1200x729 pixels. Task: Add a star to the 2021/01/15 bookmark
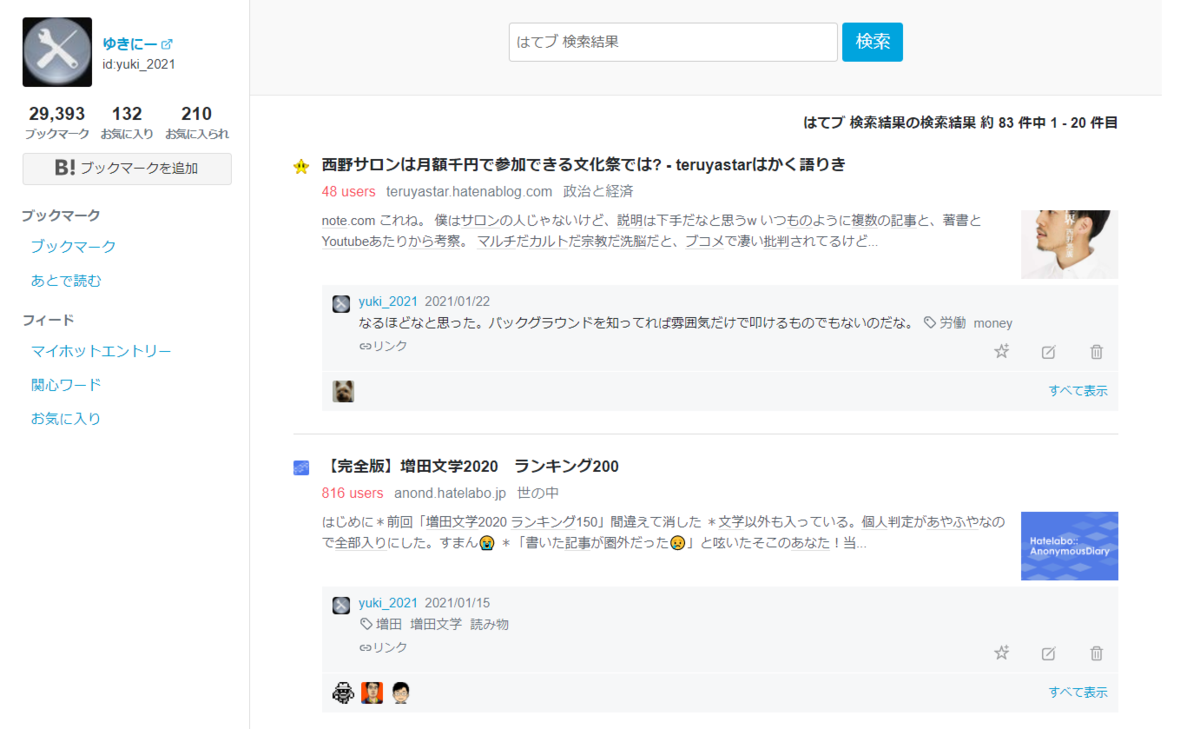[1001, 653]
